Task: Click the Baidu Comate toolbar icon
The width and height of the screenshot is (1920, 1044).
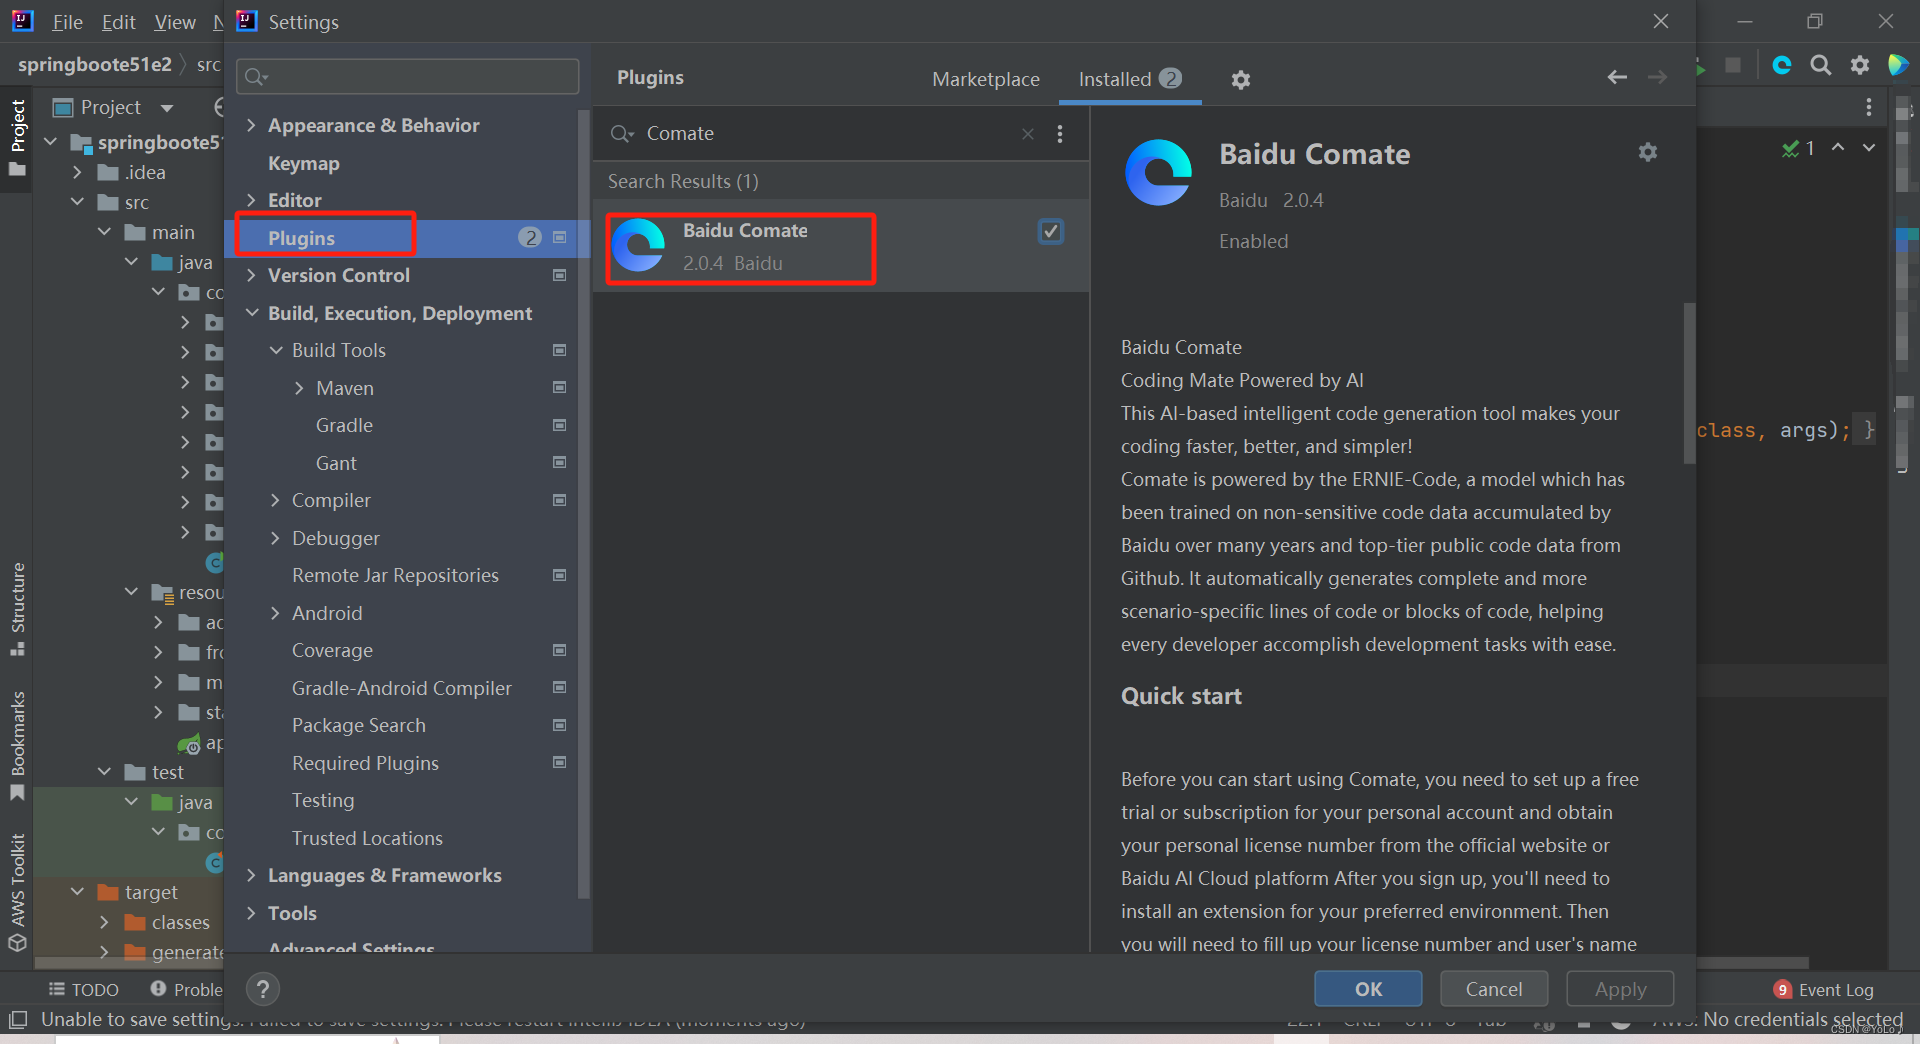Action: point(1782,65)
